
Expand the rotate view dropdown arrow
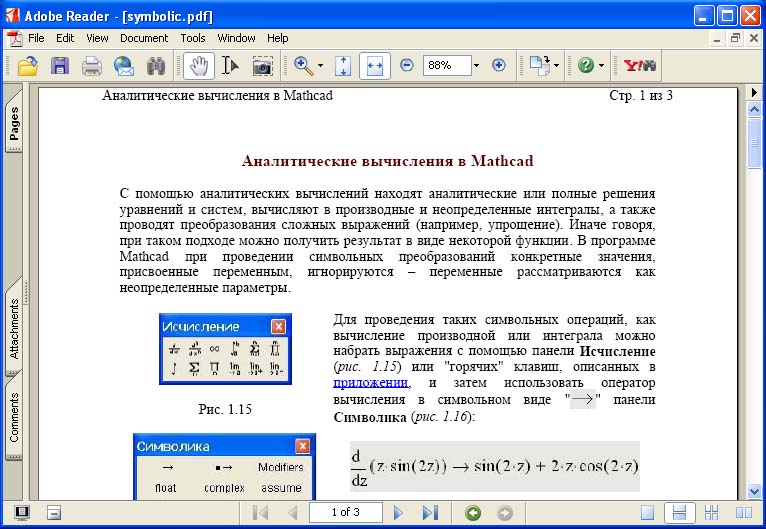pos(556,65)
